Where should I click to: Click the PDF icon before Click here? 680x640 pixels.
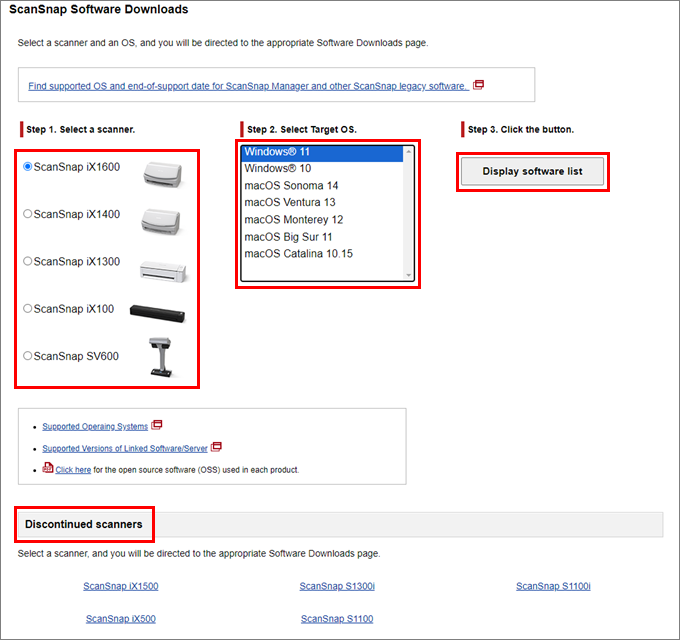(48, 468)
